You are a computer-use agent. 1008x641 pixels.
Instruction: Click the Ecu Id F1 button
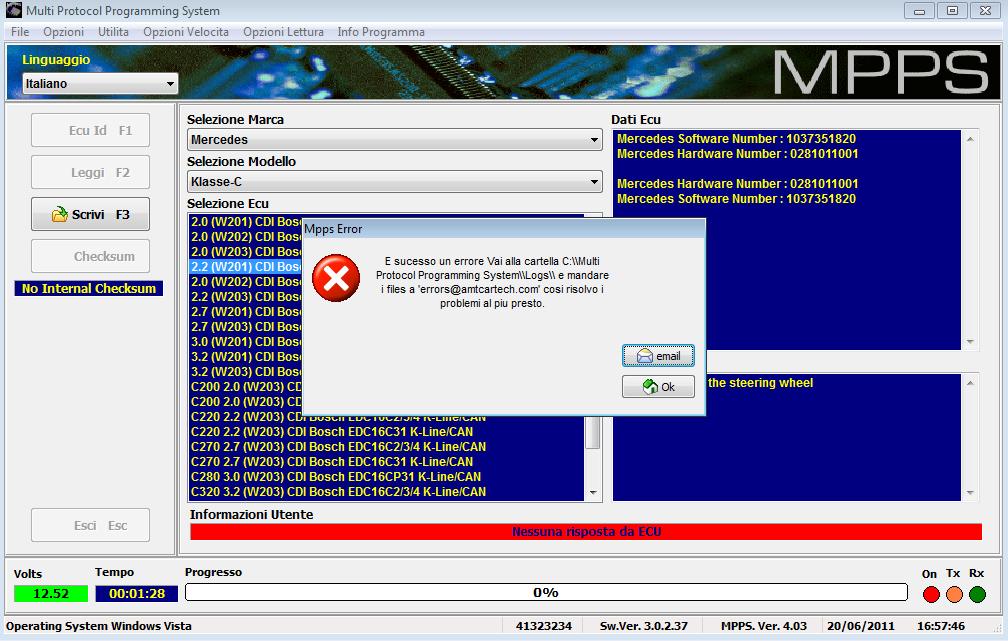[x=91, y=131]
